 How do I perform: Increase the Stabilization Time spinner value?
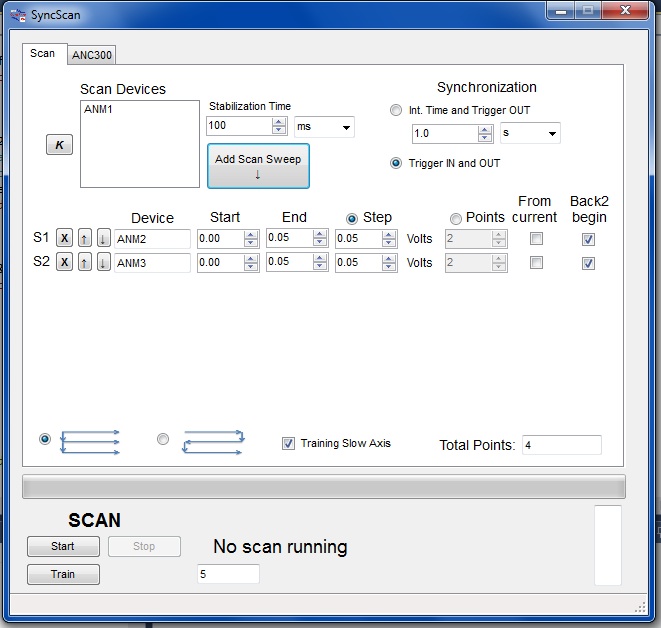tap(279, 122)
